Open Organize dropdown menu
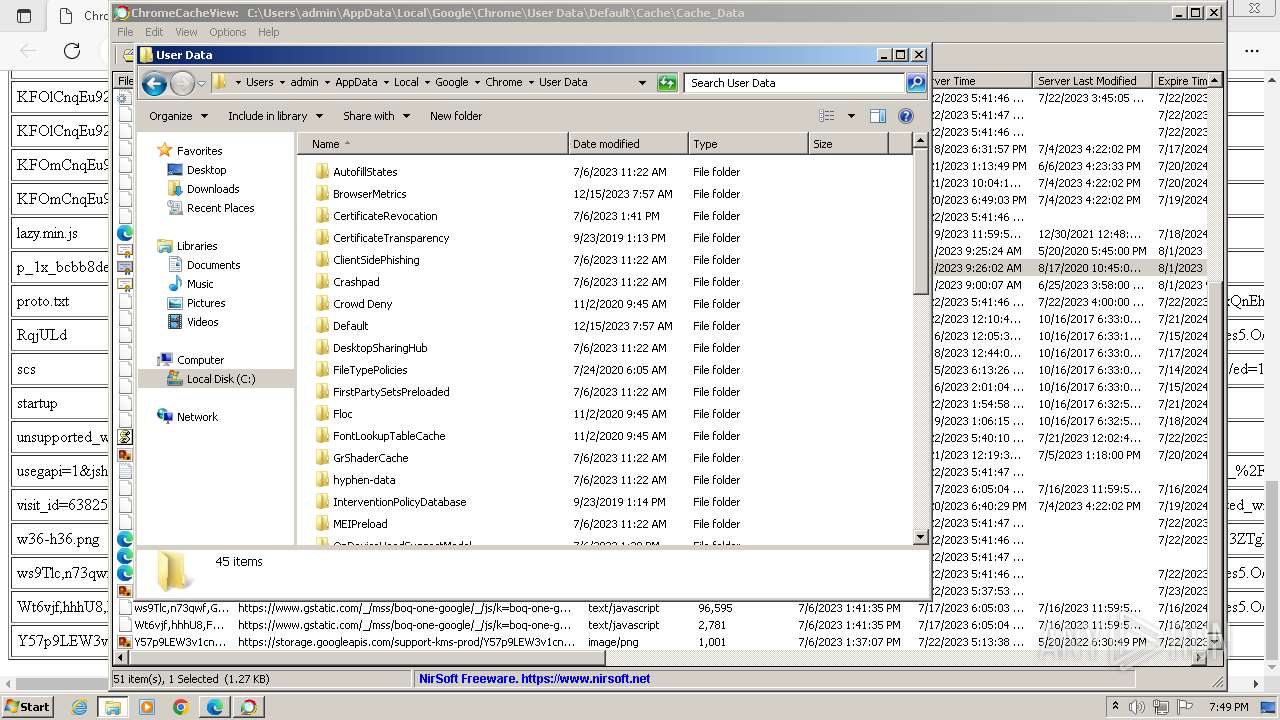1280x720 pixels. pos(178,116)
